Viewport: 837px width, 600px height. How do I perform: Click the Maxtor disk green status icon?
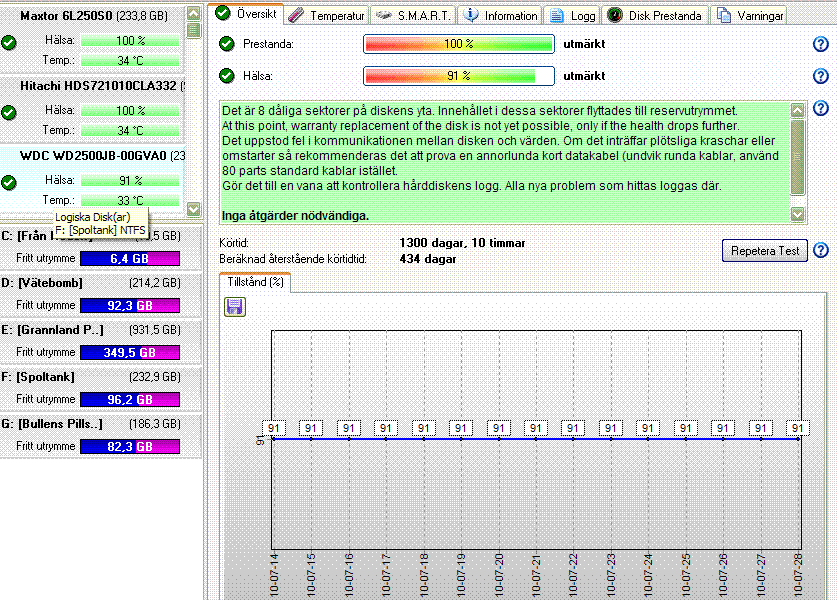[9, 42]
